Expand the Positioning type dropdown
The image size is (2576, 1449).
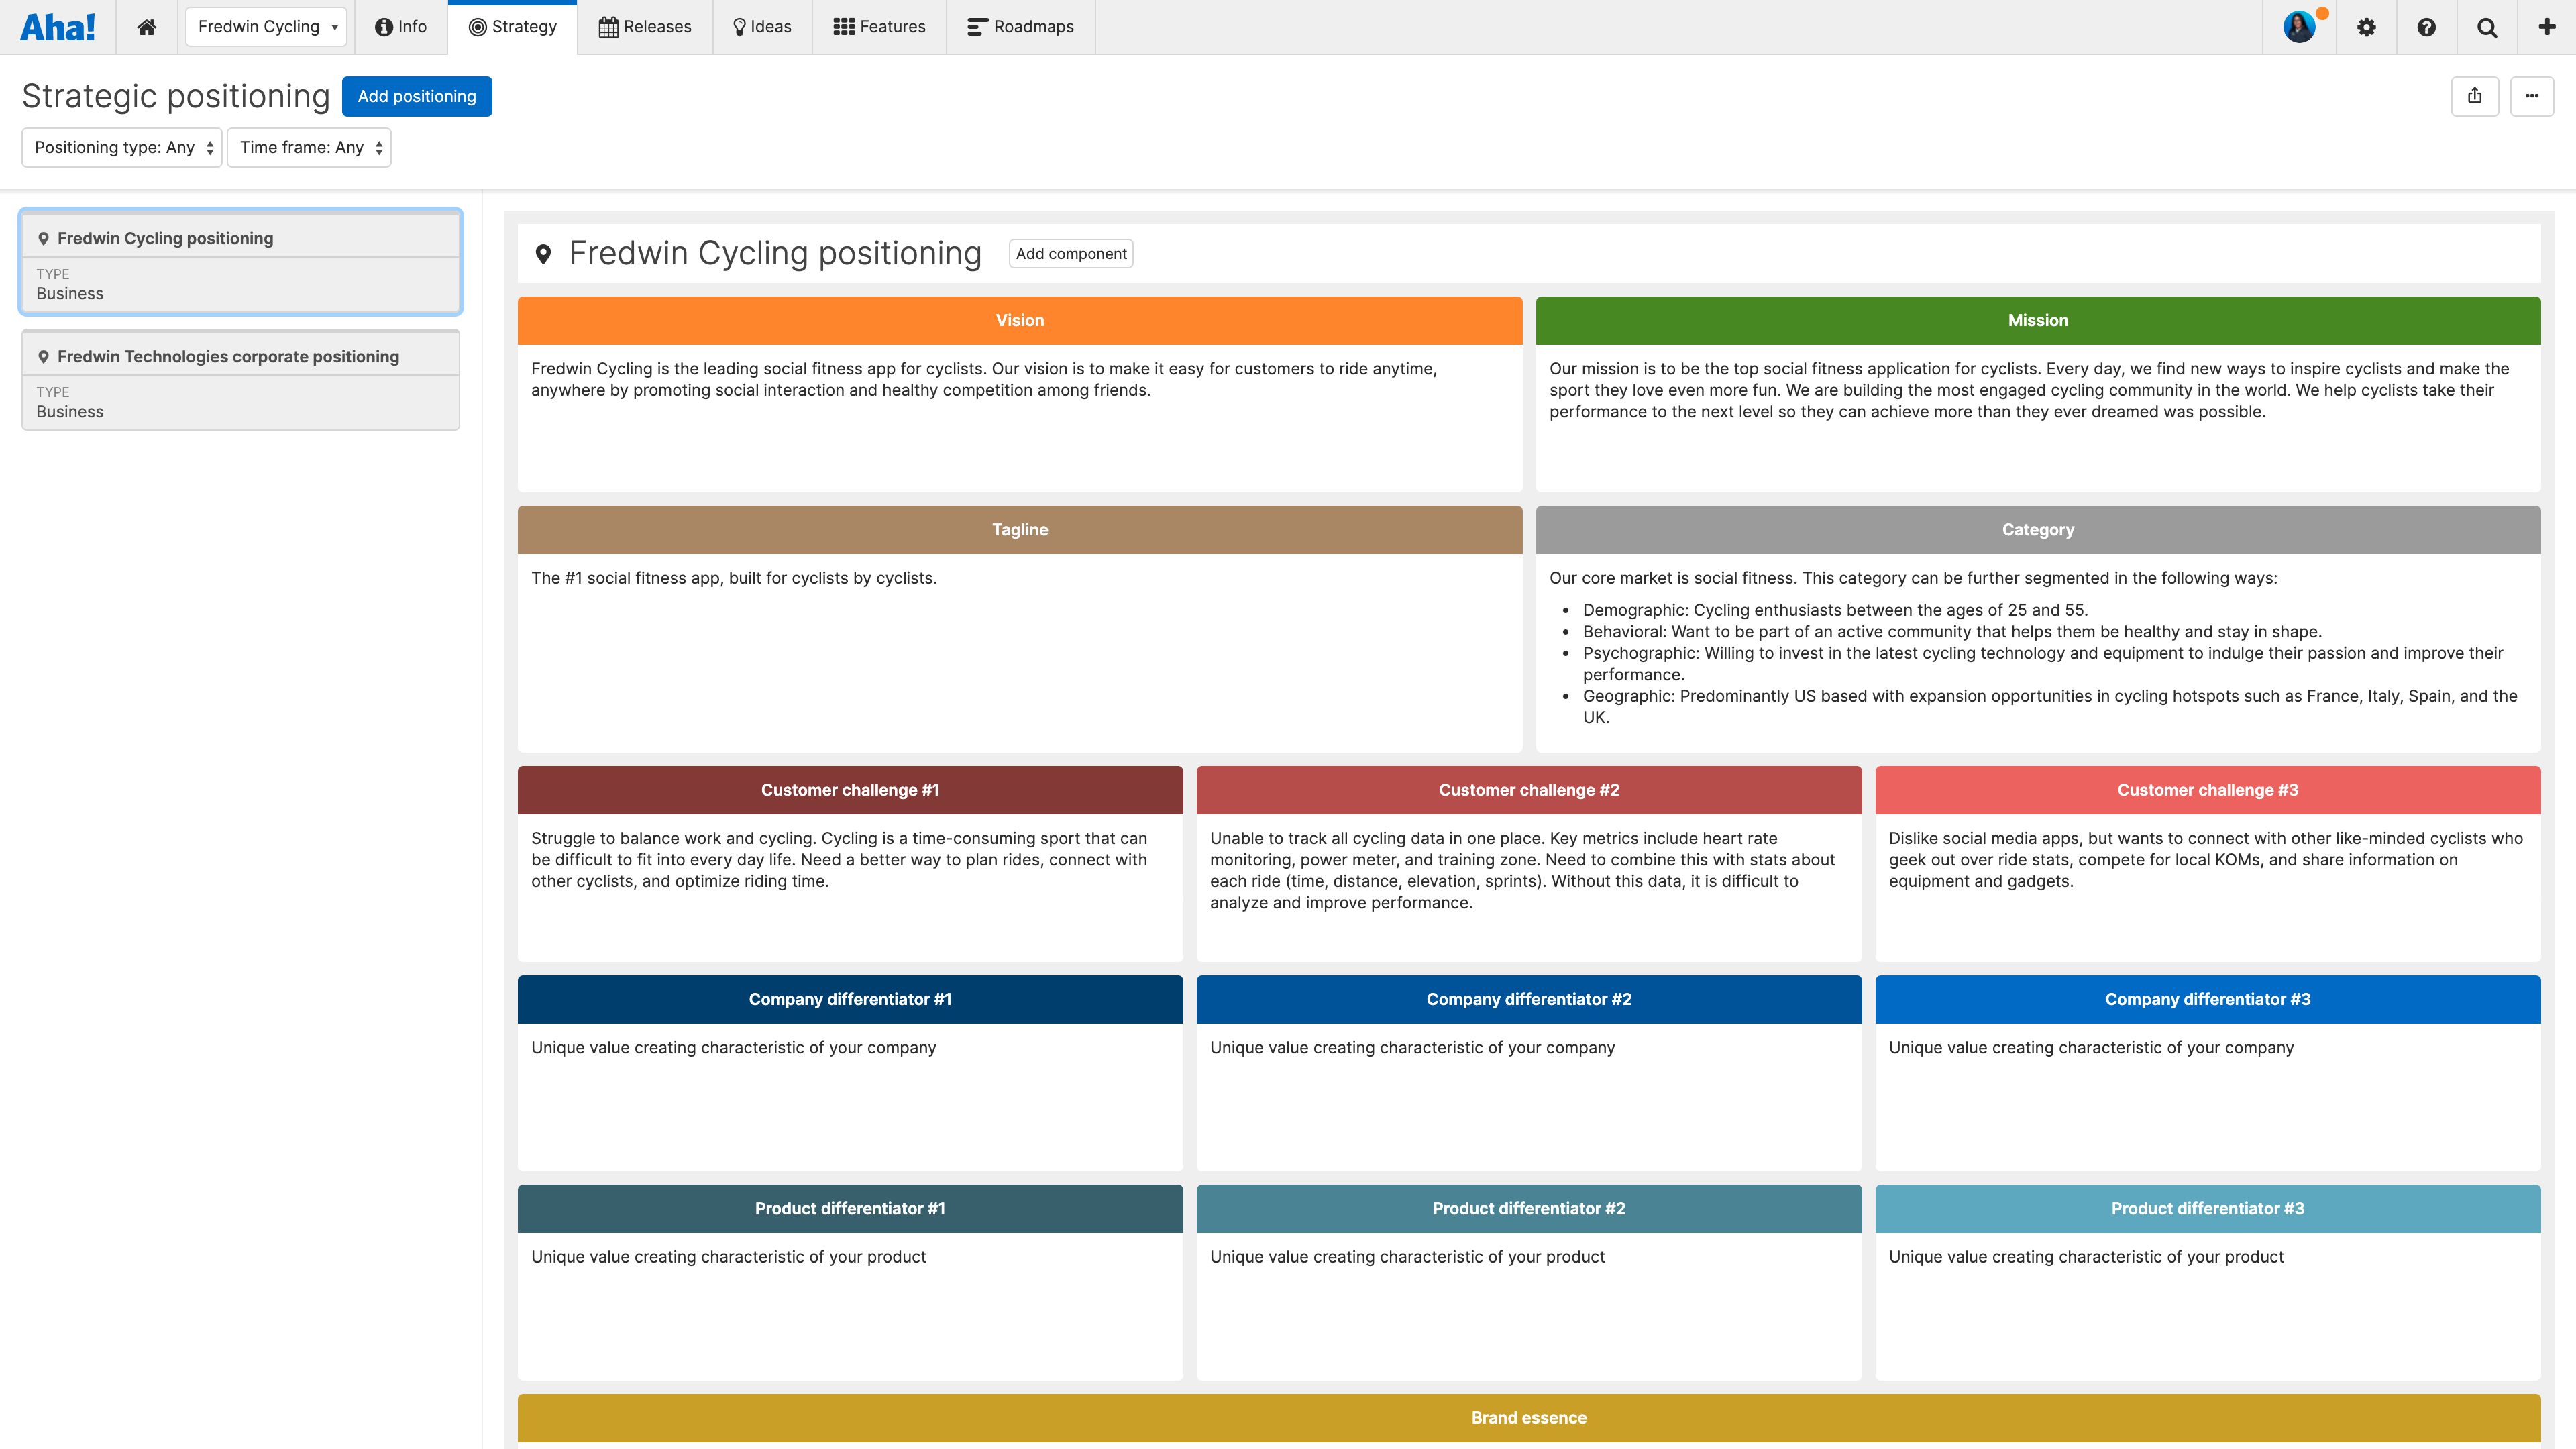pos(120,147)
